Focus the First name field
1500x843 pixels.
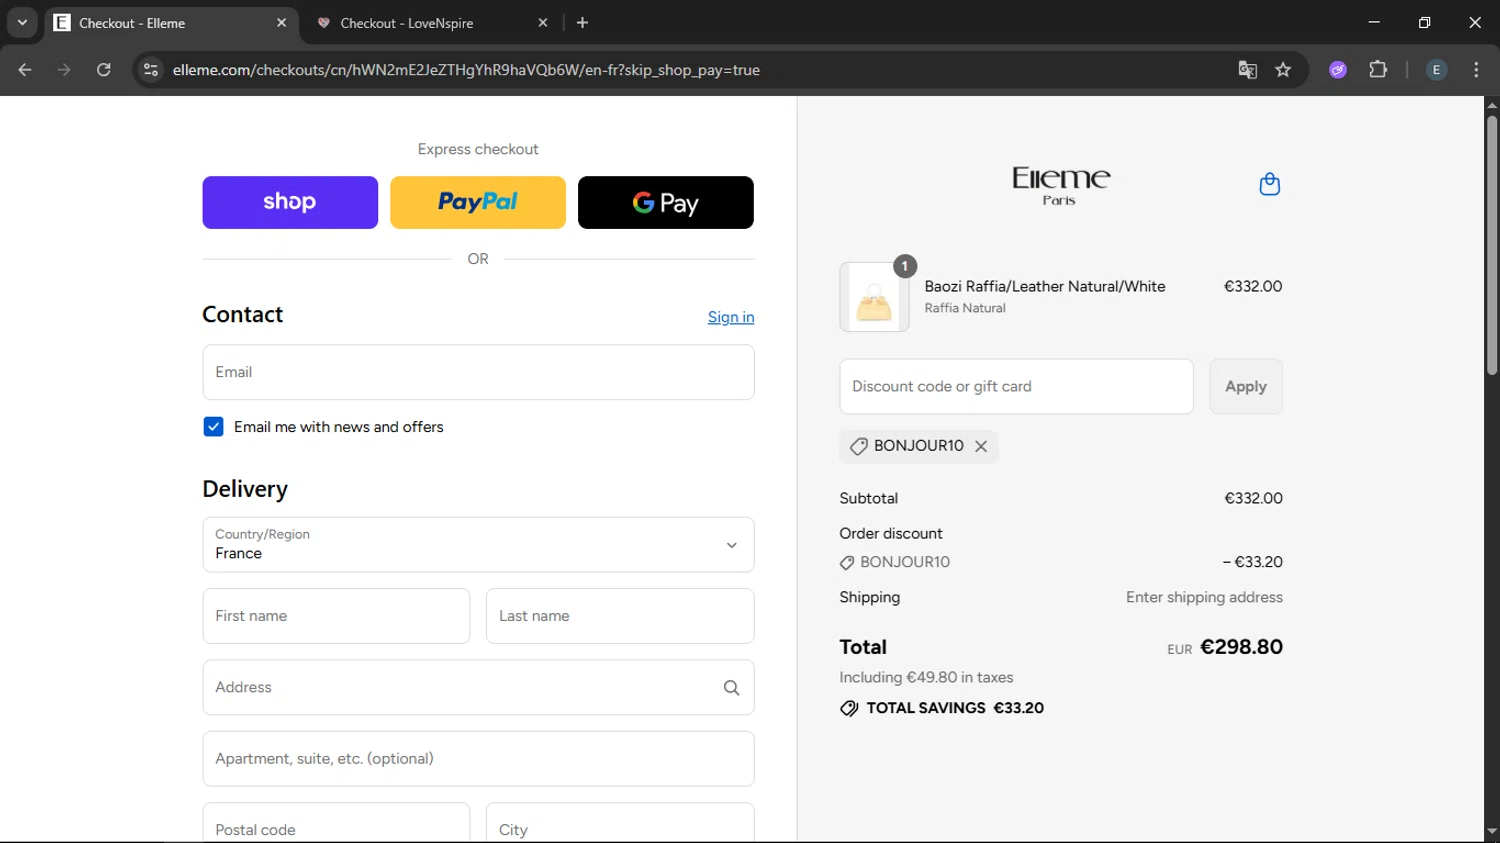336,616
